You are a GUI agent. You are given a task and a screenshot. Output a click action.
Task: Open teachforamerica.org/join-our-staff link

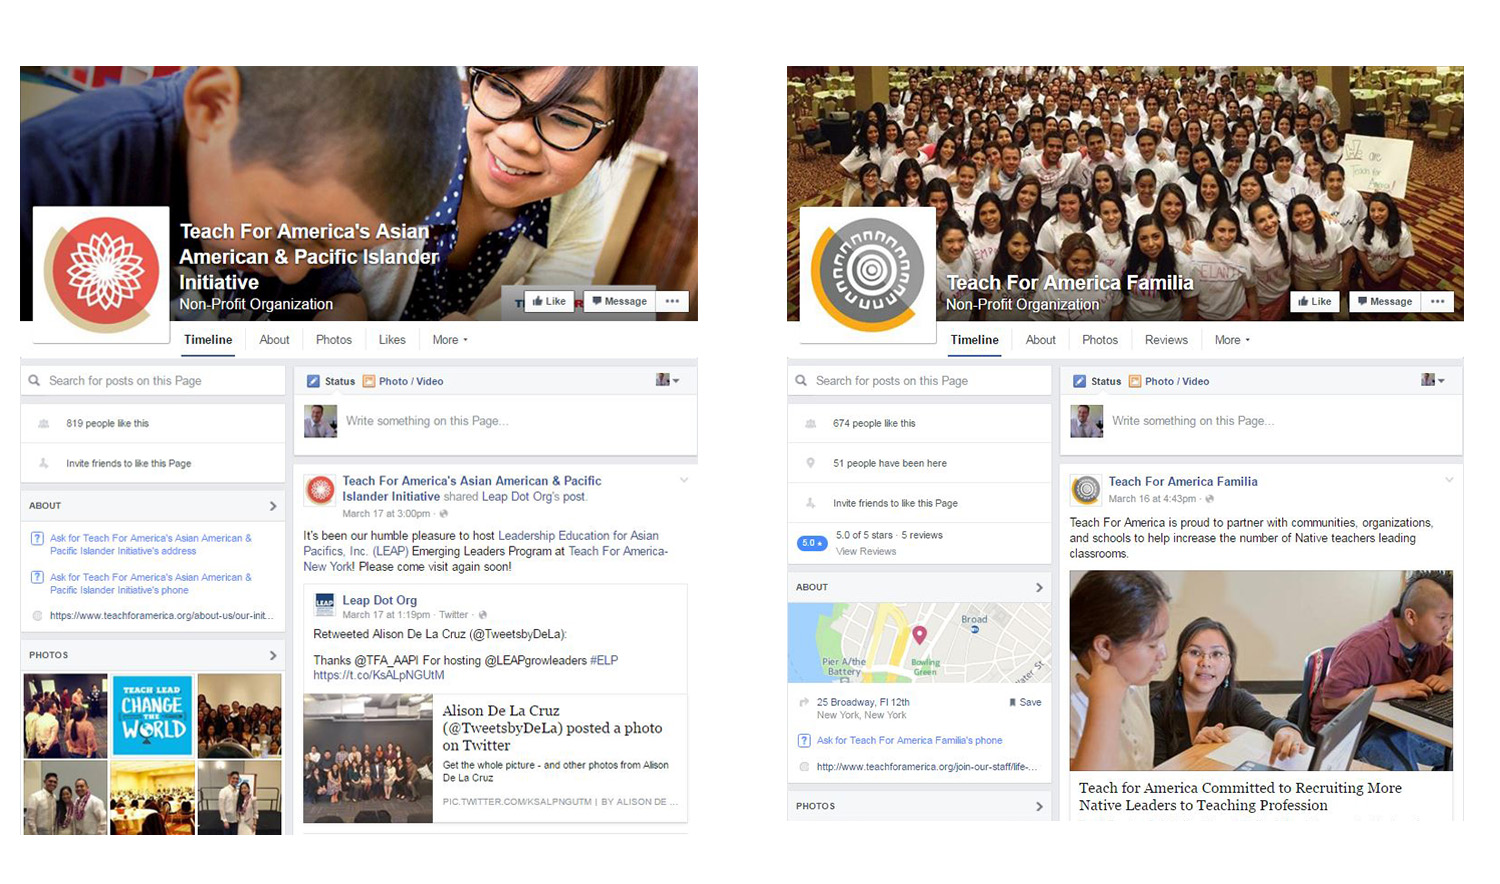coord(927,767)
